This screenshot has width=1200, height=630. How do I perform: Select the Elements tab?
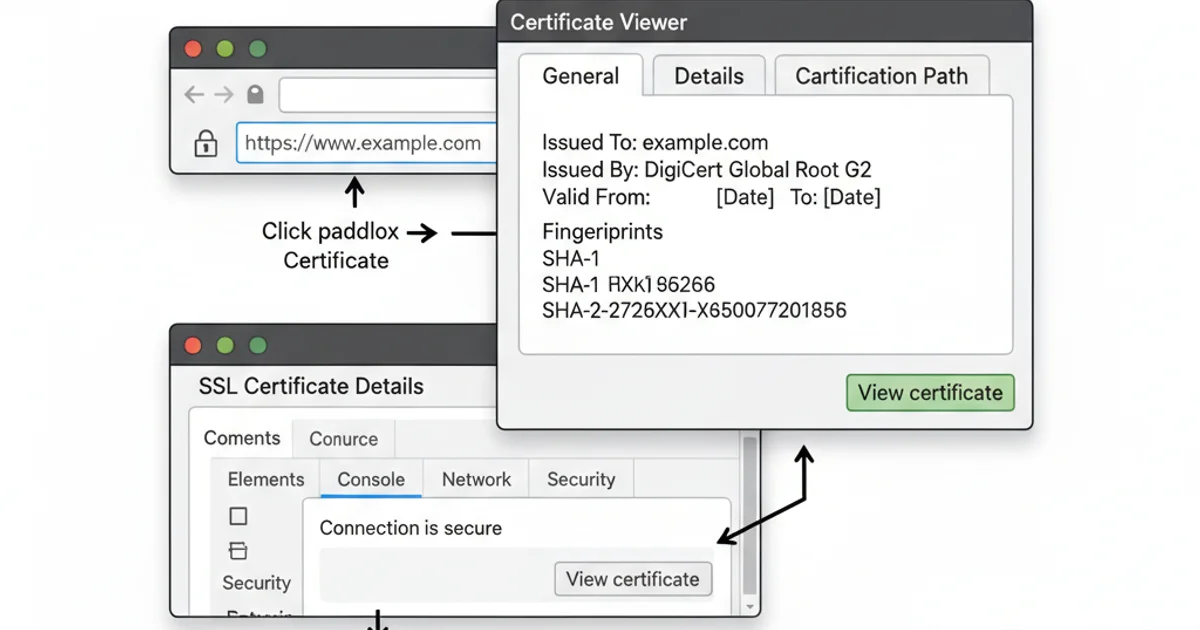[x=266, y=479]
